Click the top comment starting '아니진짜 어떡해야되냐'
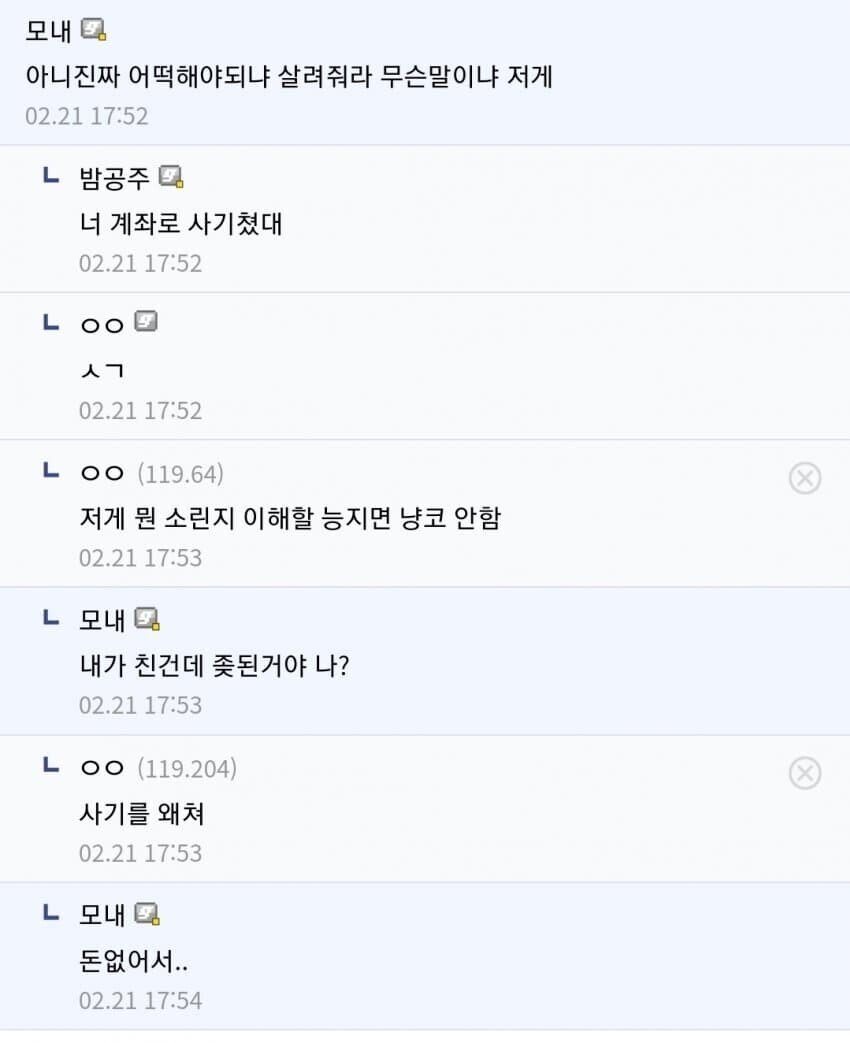The image size is (850, 1043). 288,76
